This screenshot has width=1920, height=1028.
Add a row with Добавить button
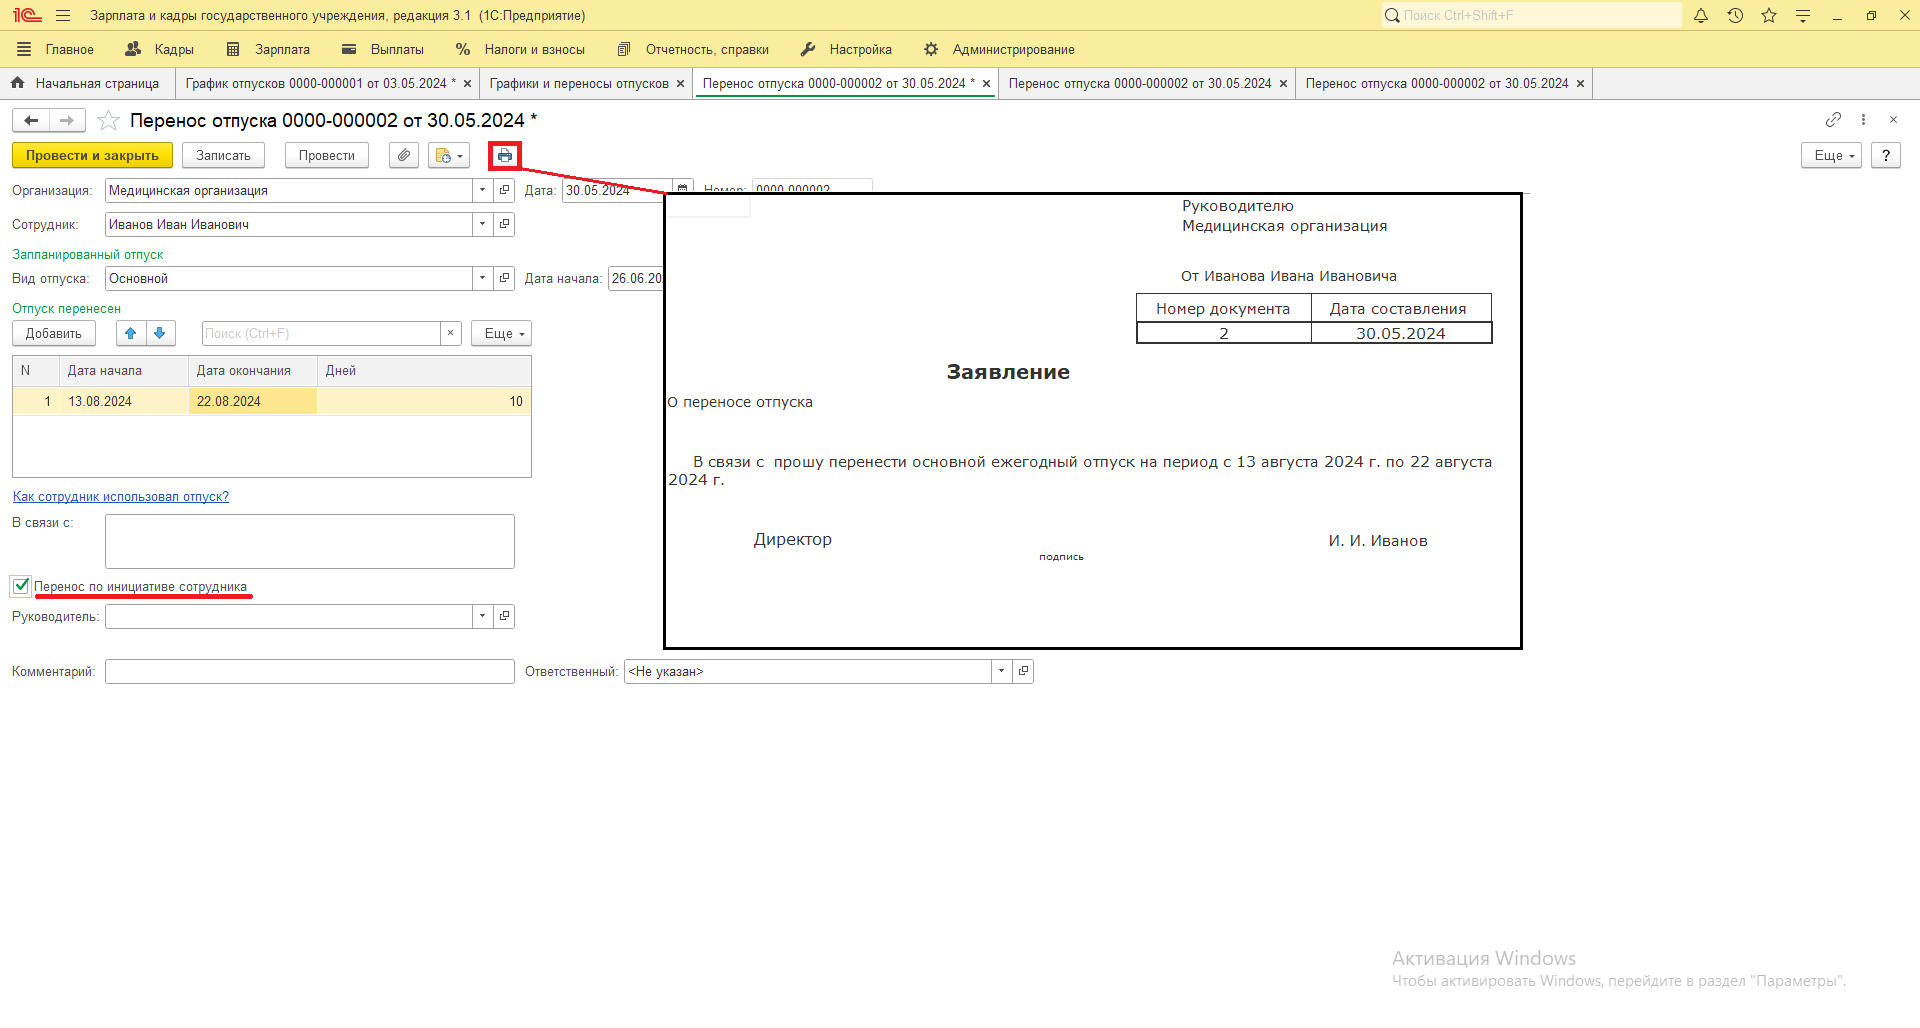point(54,334)
